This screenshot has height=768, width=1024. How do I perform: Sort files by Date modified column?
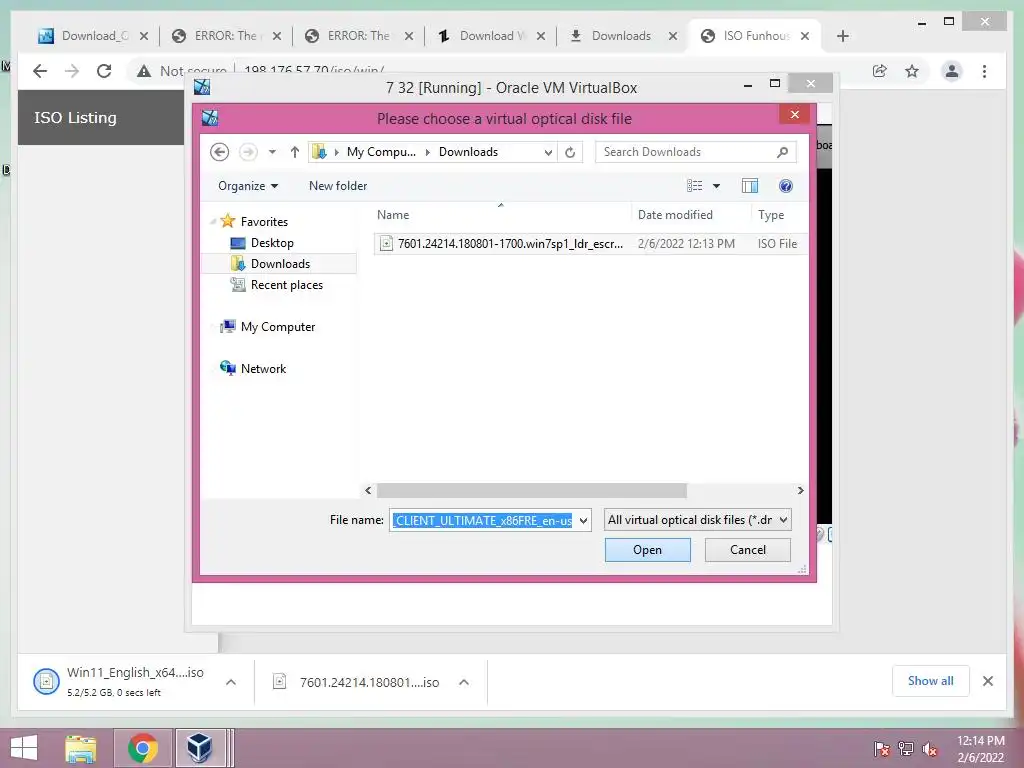tap(675, 215)
